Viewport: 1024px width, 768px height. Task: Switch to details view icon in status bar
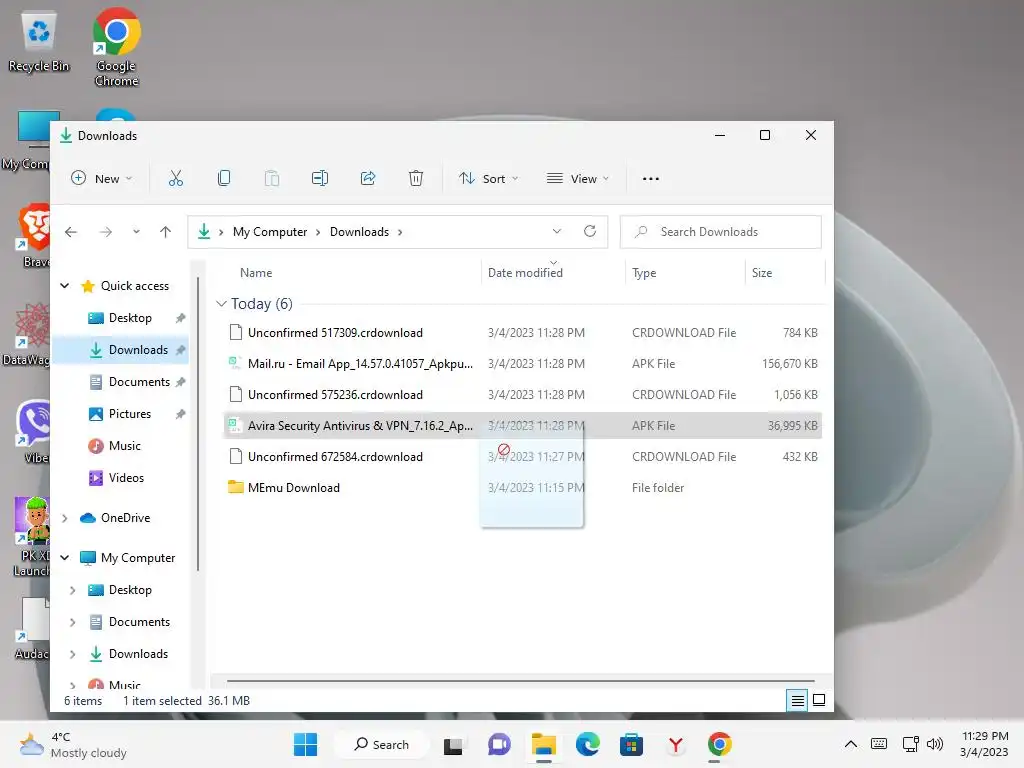(797, 701)
